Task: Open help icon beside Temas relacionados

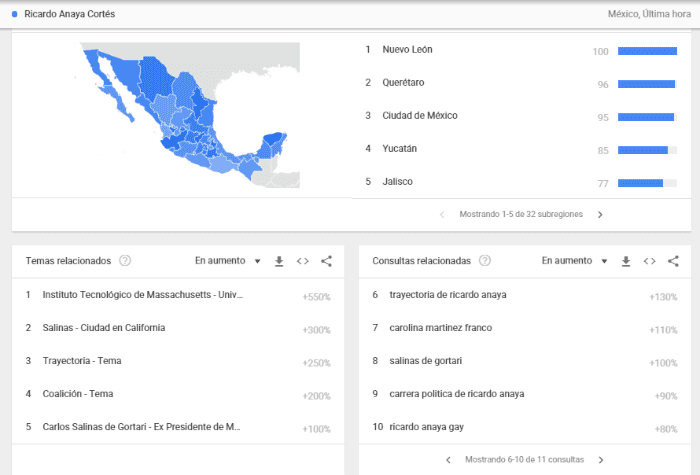Action: click(x=125, y=261)
